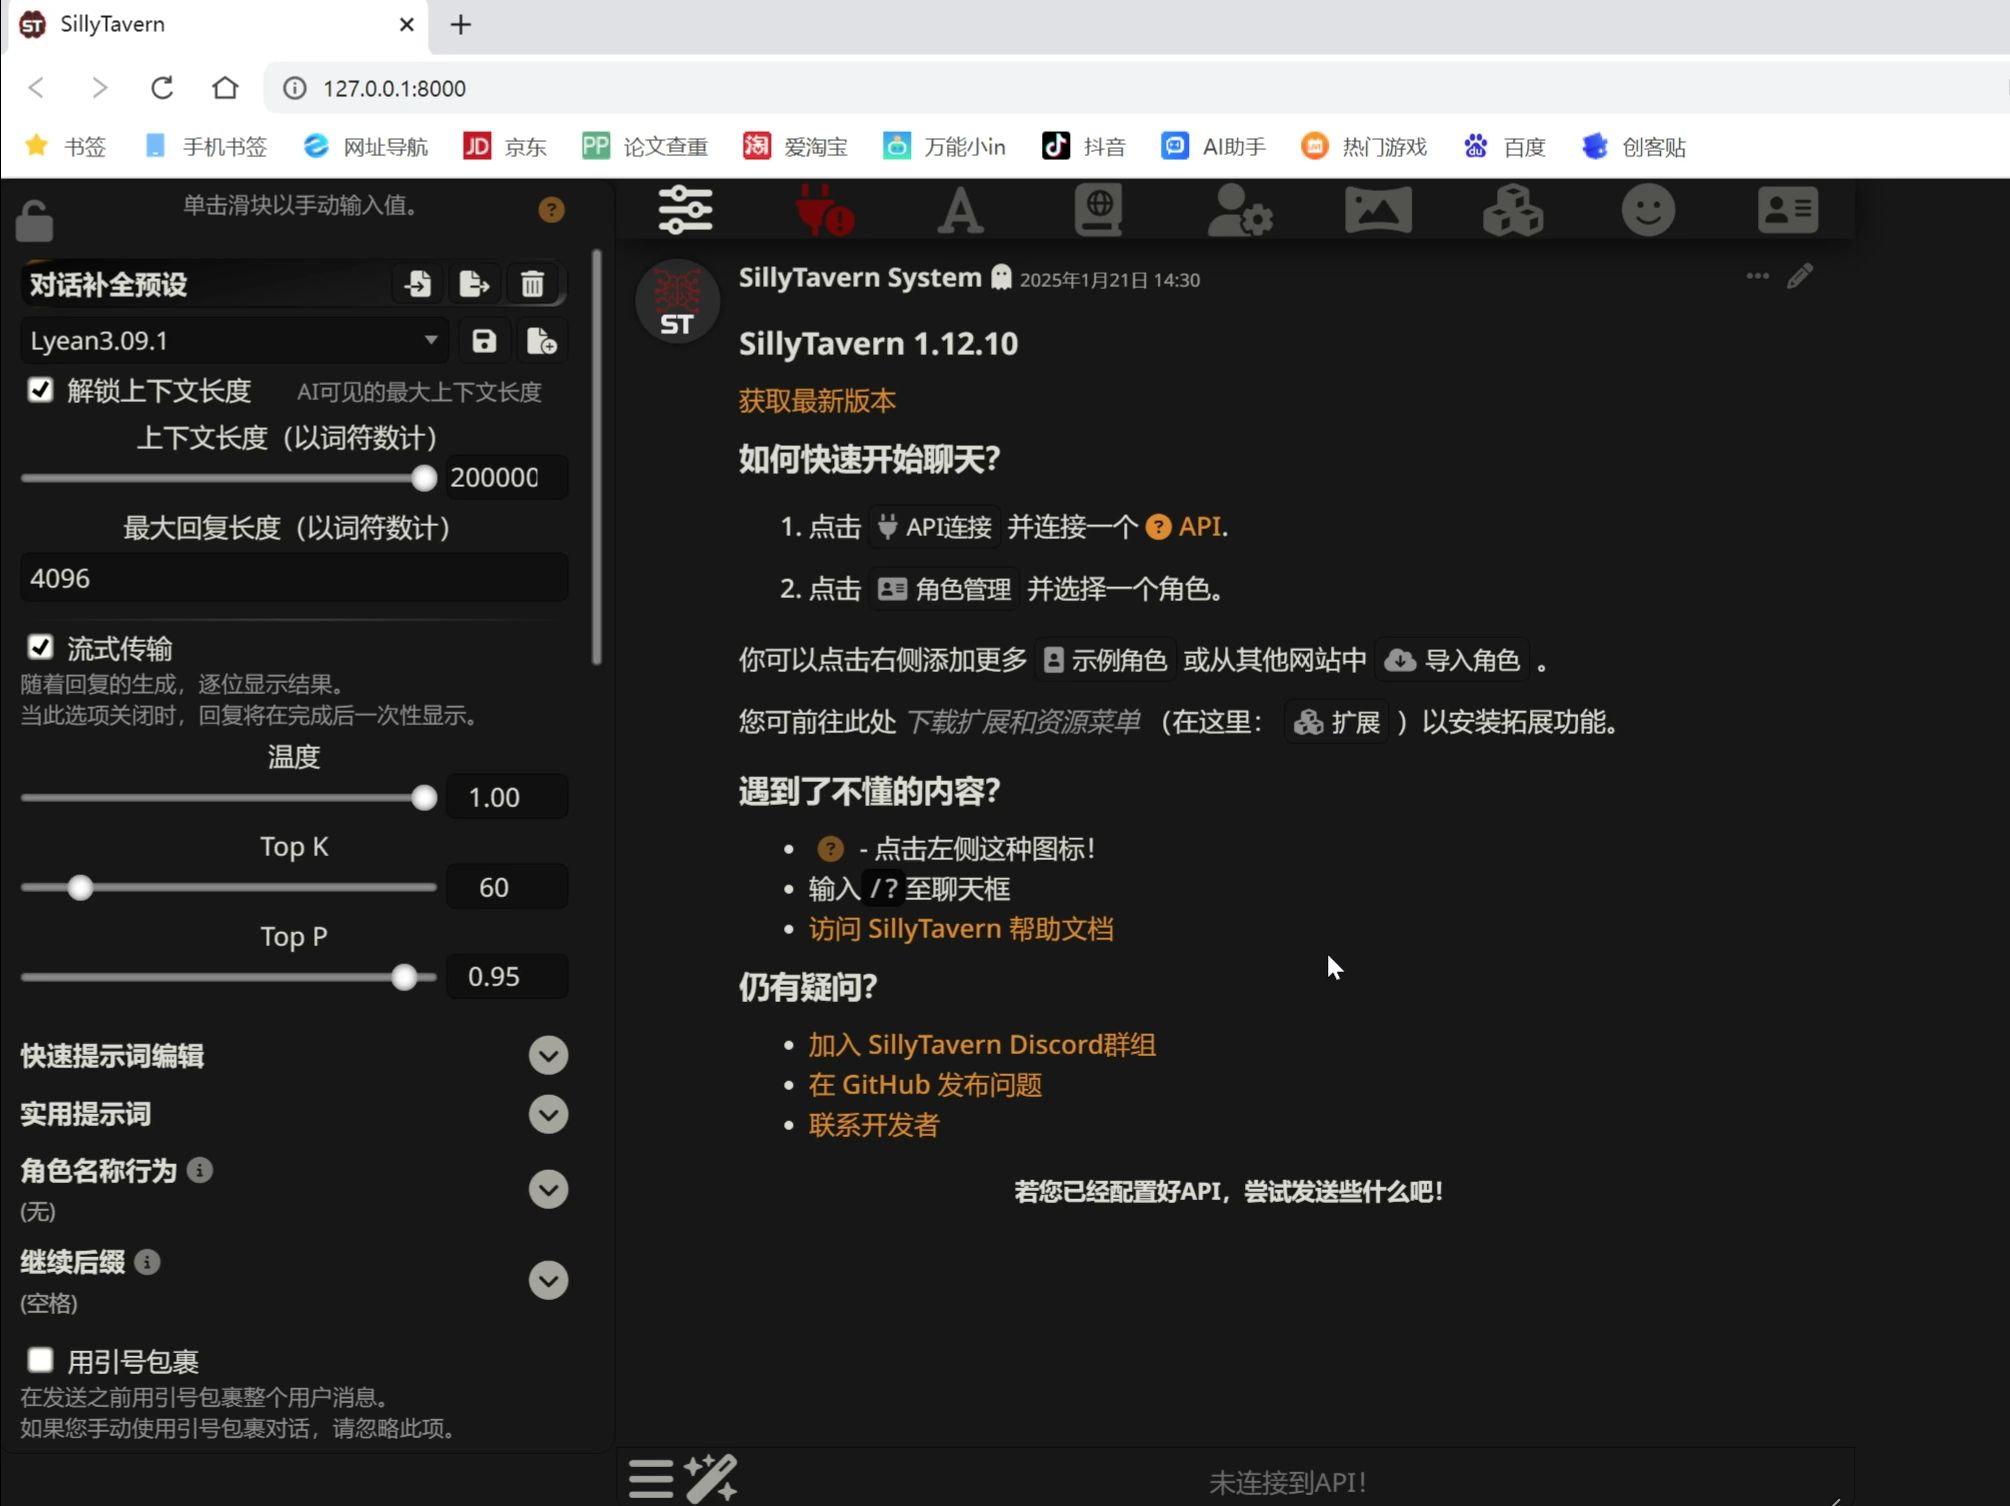Open World Info book icon
Screen dimensions: 2010x1506
pyautogui.click(x=1098, y=210)
